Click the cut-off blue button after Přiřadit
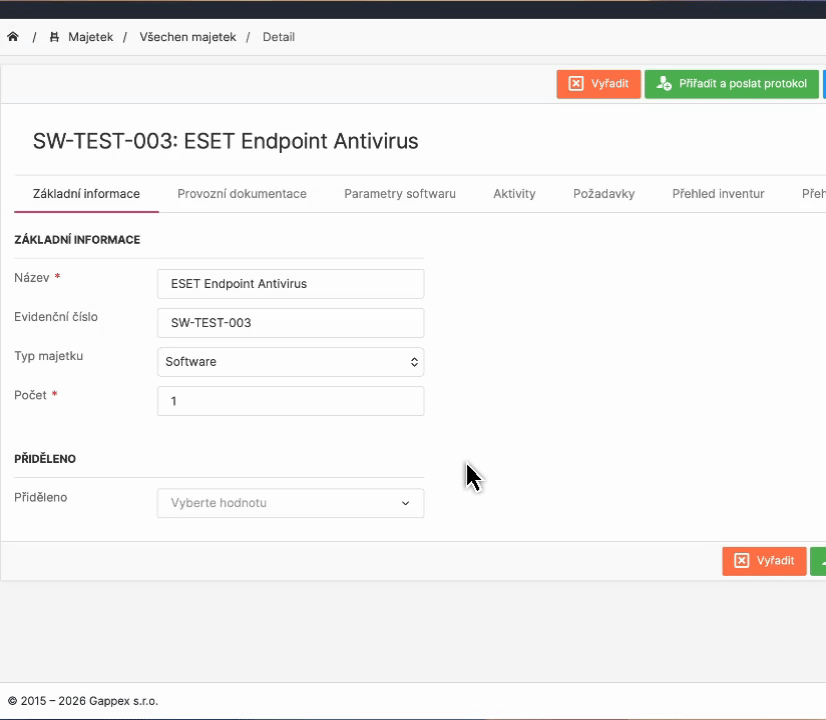 coord(823,84)
